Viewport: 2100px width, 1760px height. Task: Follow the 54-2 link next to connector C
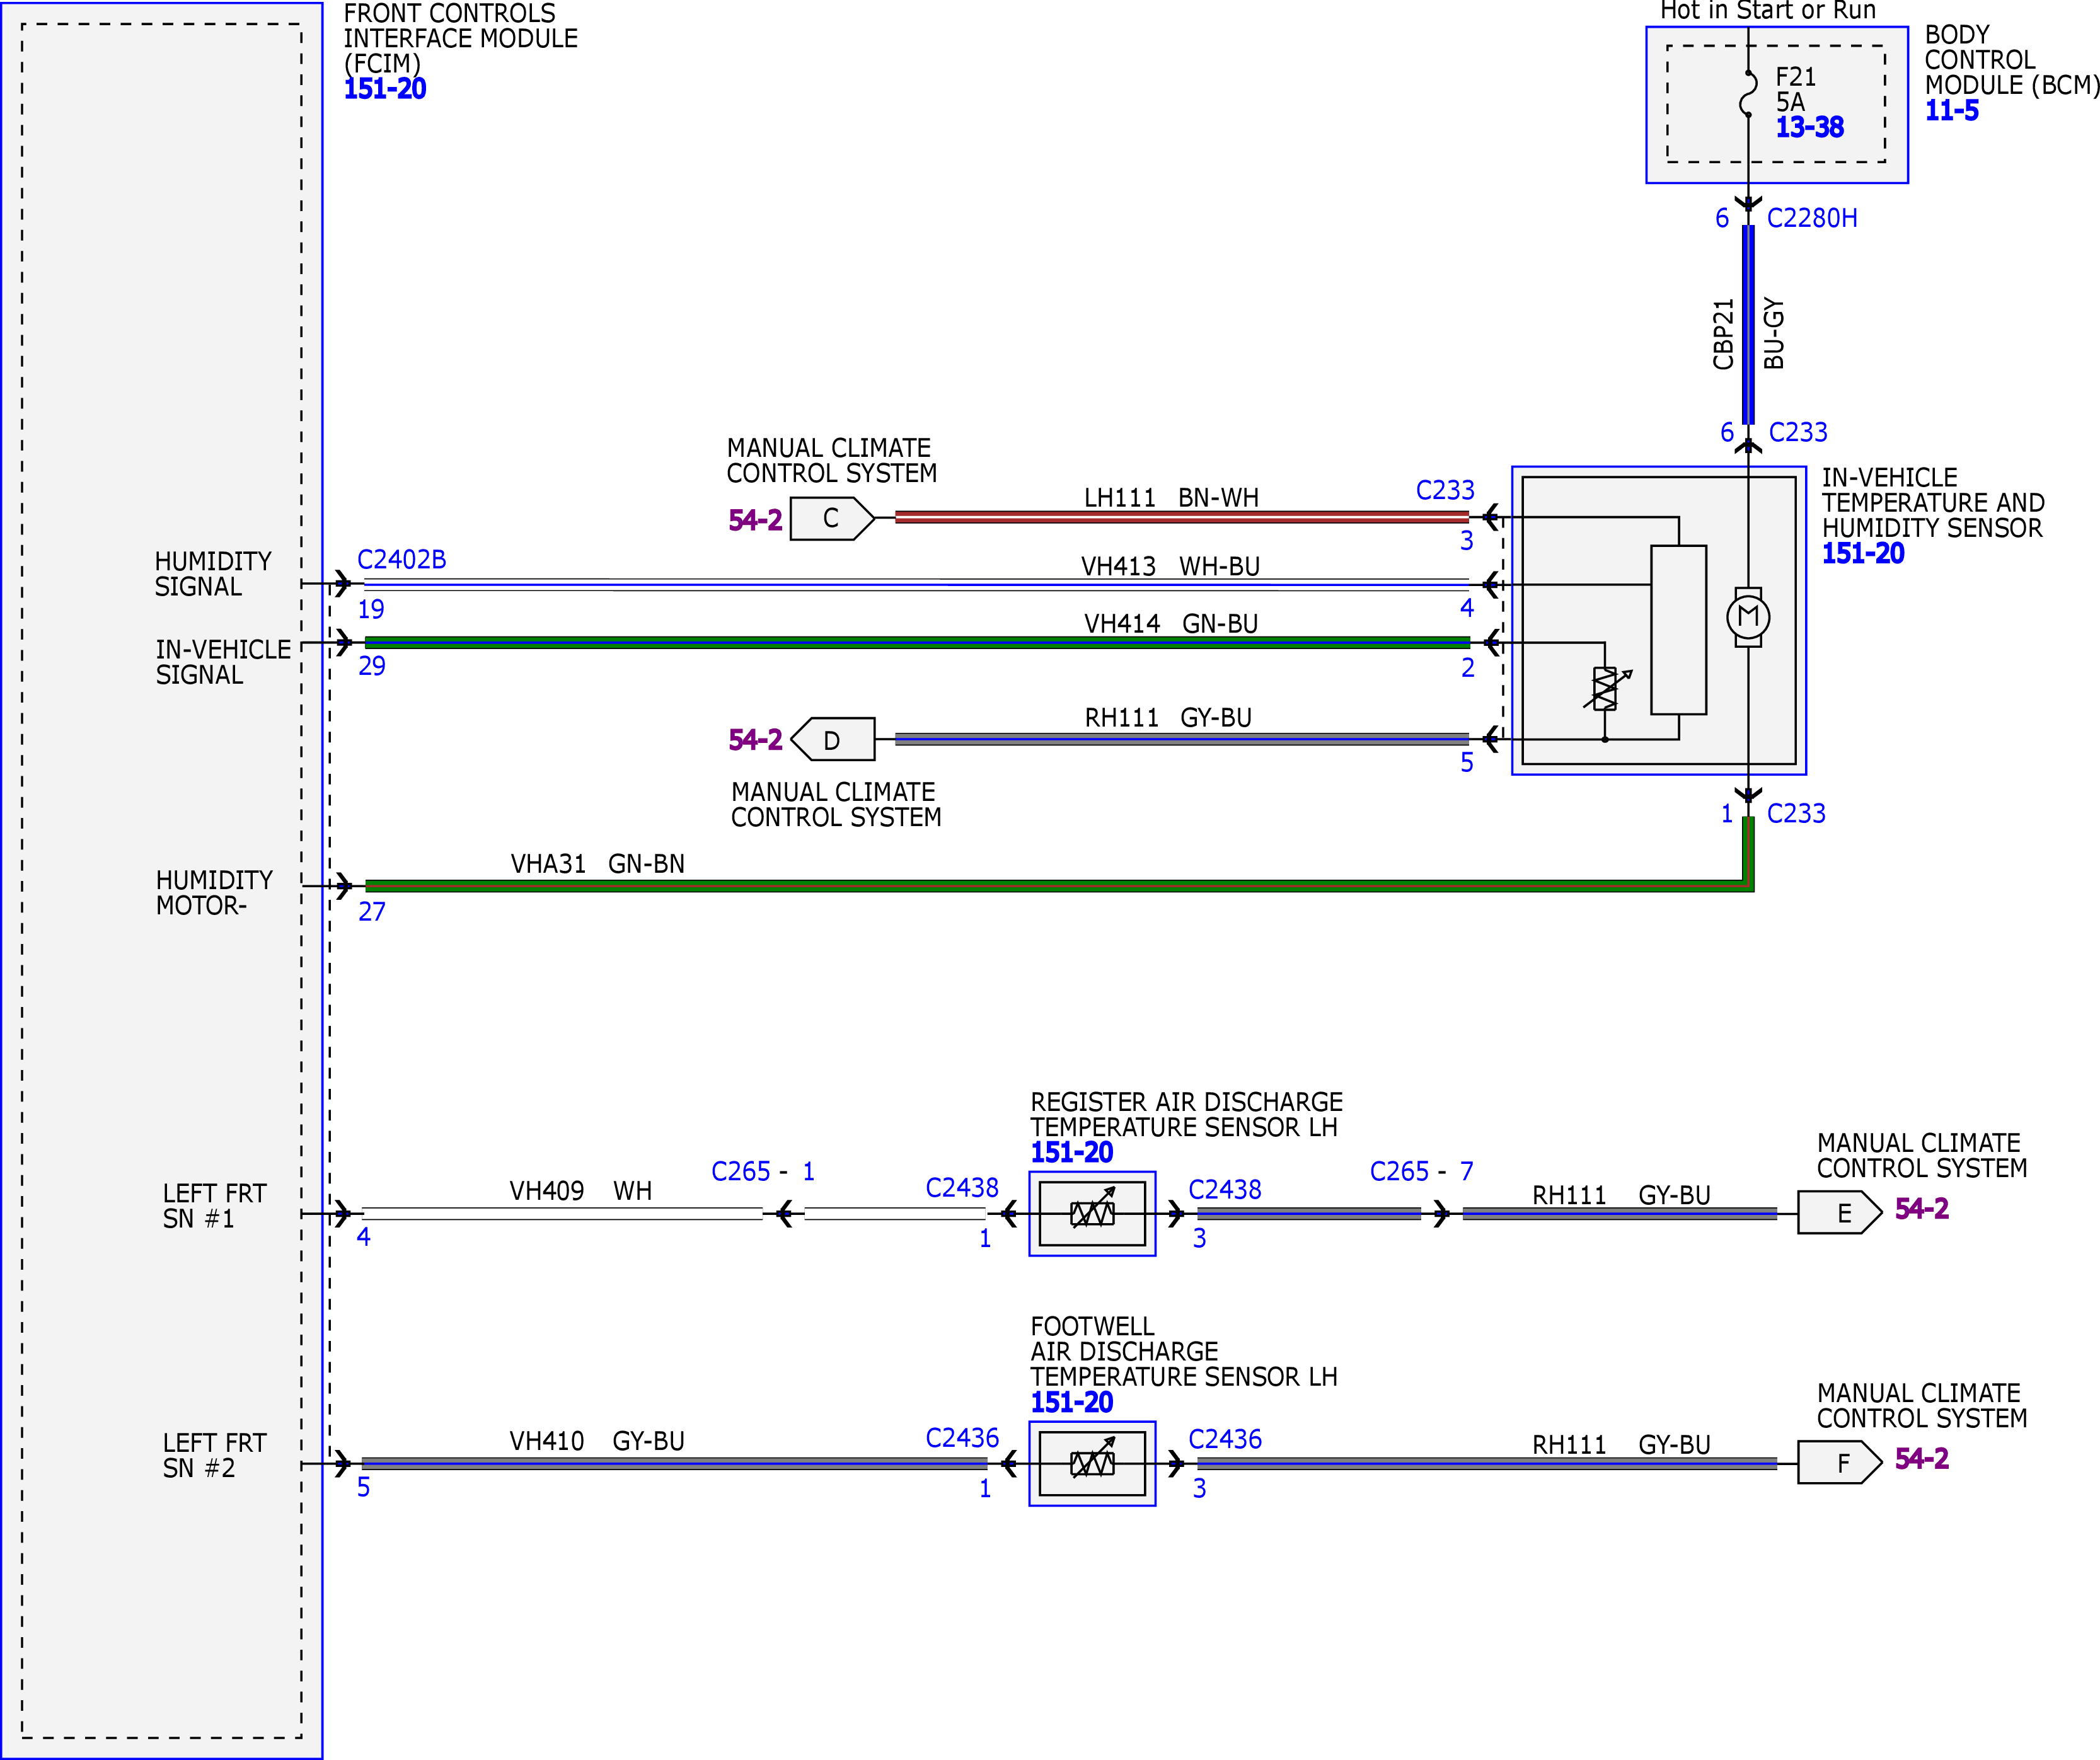coord(755,520)
